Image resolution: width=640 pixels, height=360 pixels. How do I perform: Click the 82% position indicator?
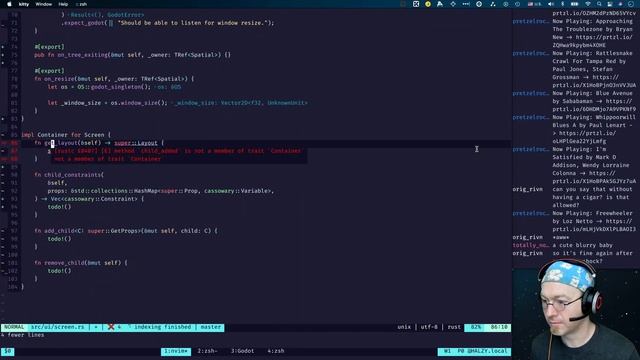tap(476, 327)
